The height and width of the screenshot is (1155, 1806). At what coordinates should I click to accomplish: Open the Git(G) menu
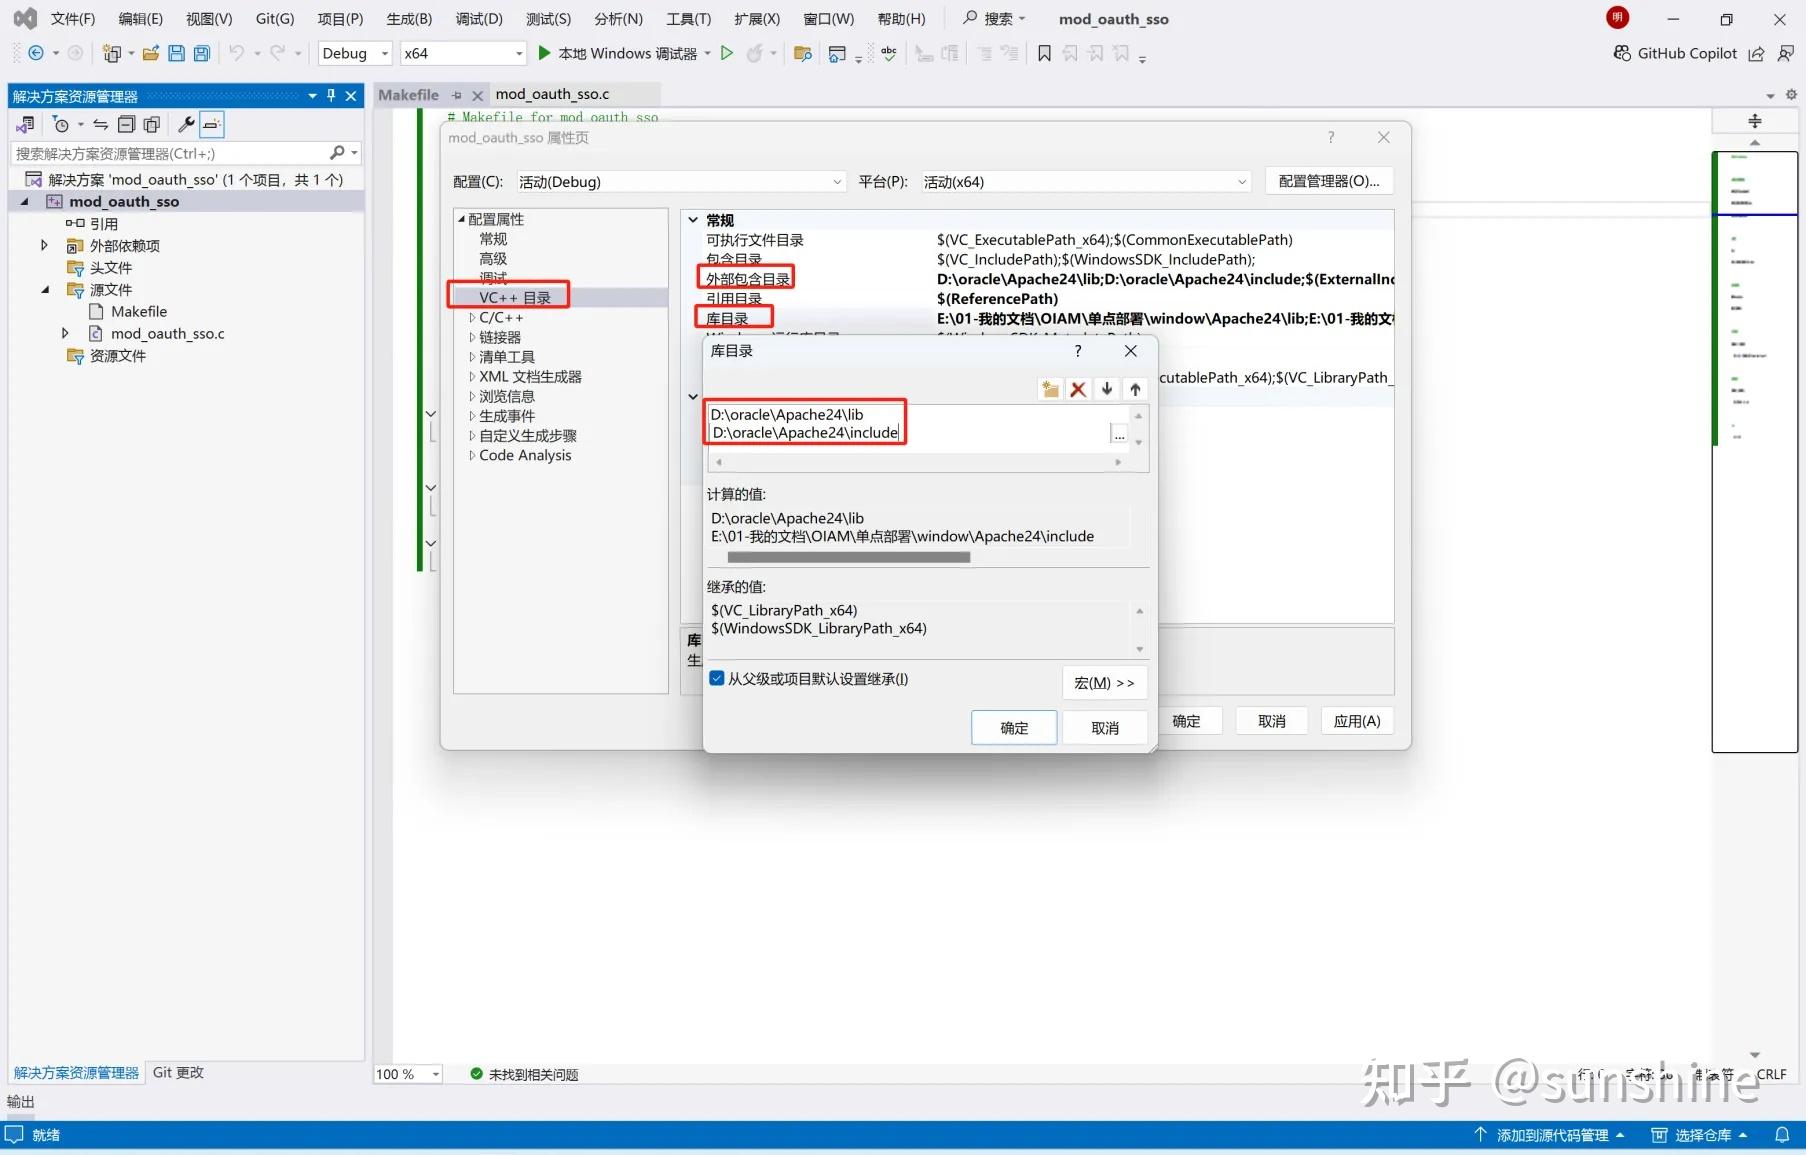[x=274, y=18]
